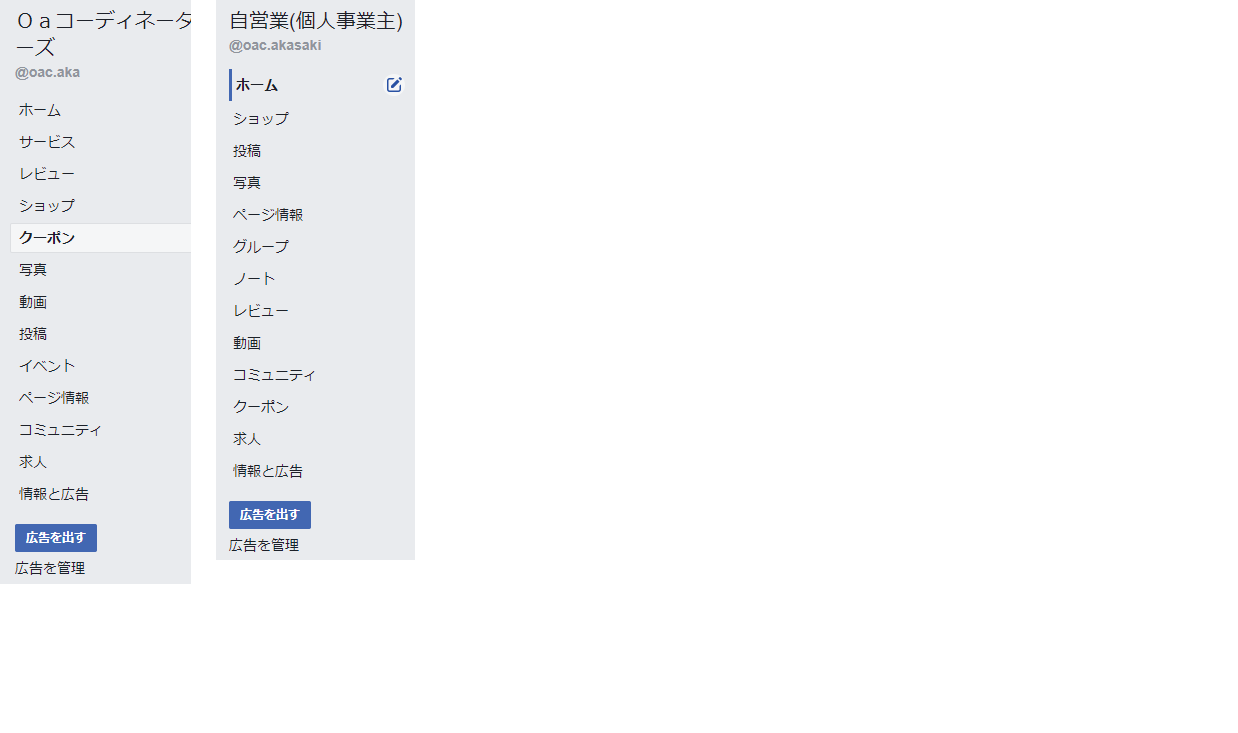Go to 写真 in the left sidebar

coord(33,270)
